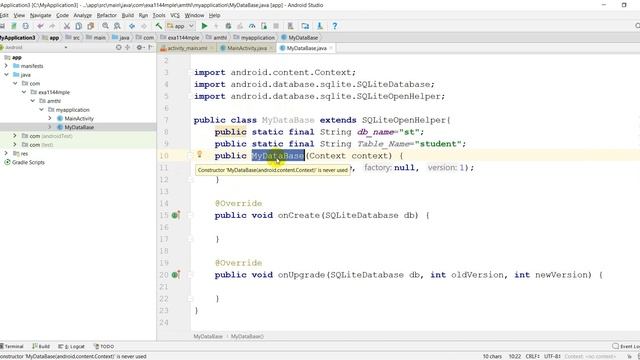Close the MyDataBase.java tab
Screen dimensions: 640x360
[x=331, y=48]
